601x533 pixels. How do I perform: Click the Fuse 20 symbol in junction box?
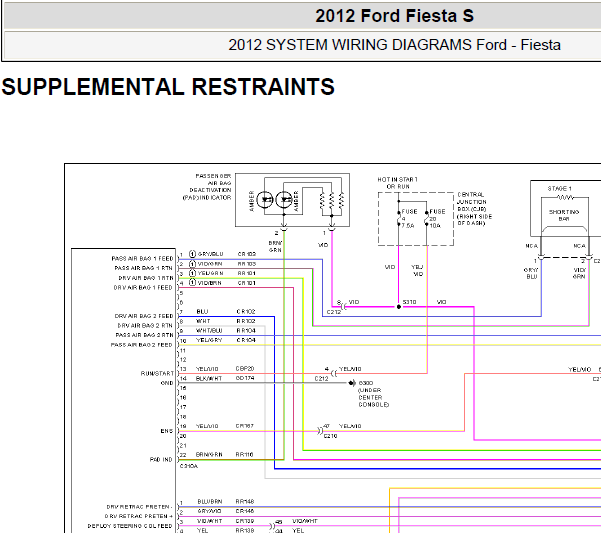[x=427, y=218]
